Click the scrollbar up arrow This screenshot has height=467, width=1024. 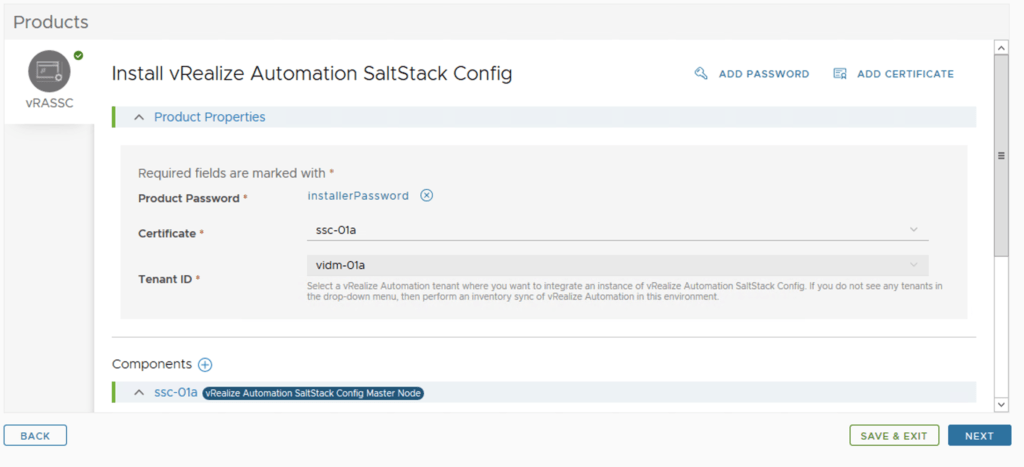1001,47
